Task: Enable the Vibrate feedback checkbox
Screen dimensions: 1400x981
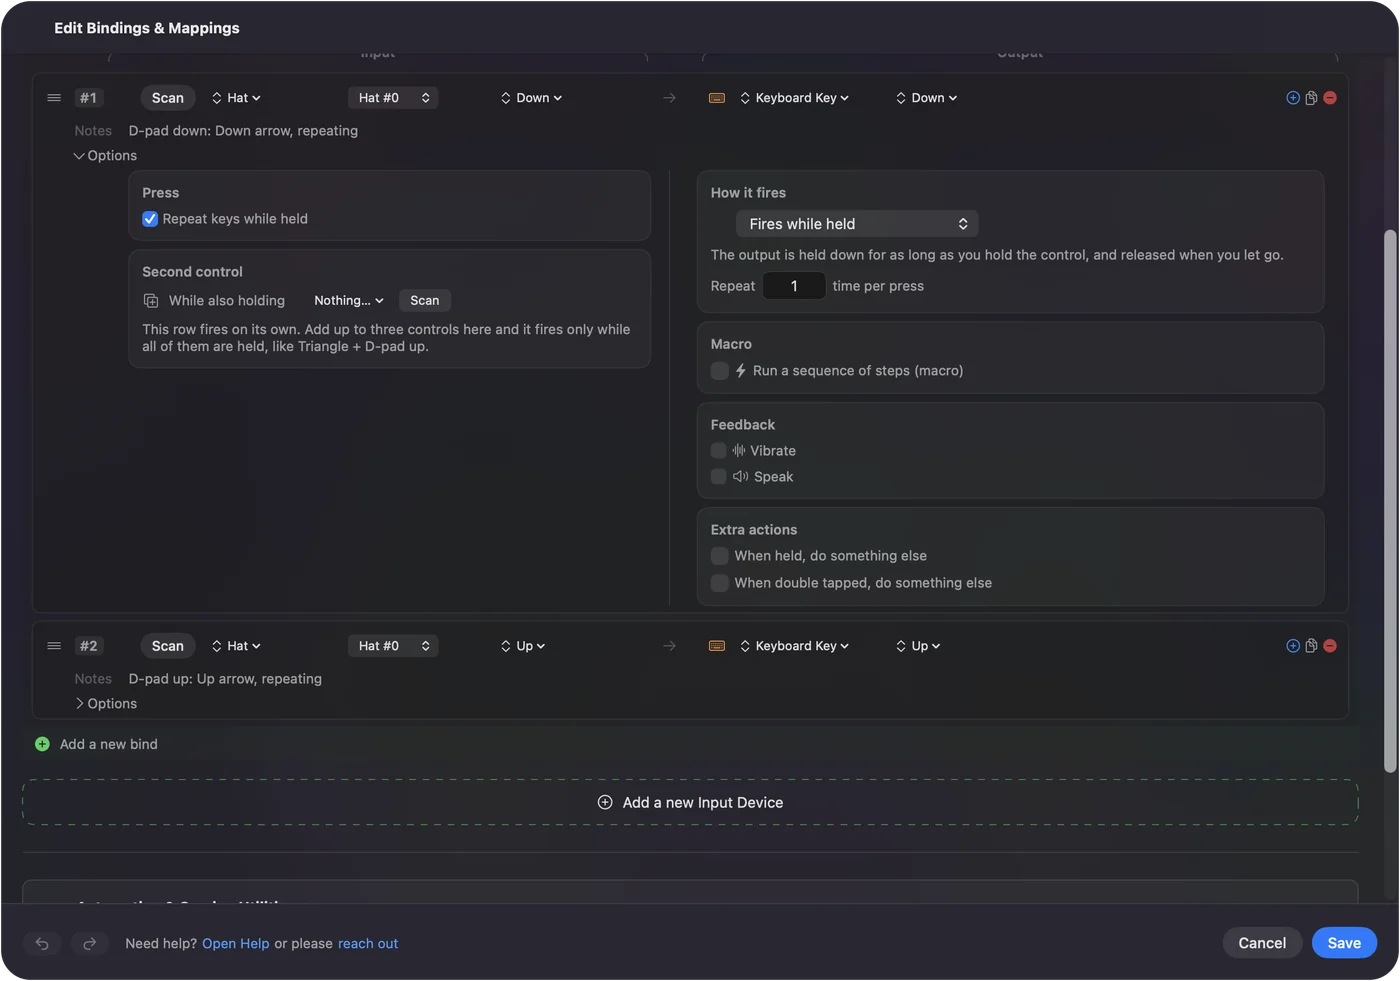Action: tap(719, 451)
